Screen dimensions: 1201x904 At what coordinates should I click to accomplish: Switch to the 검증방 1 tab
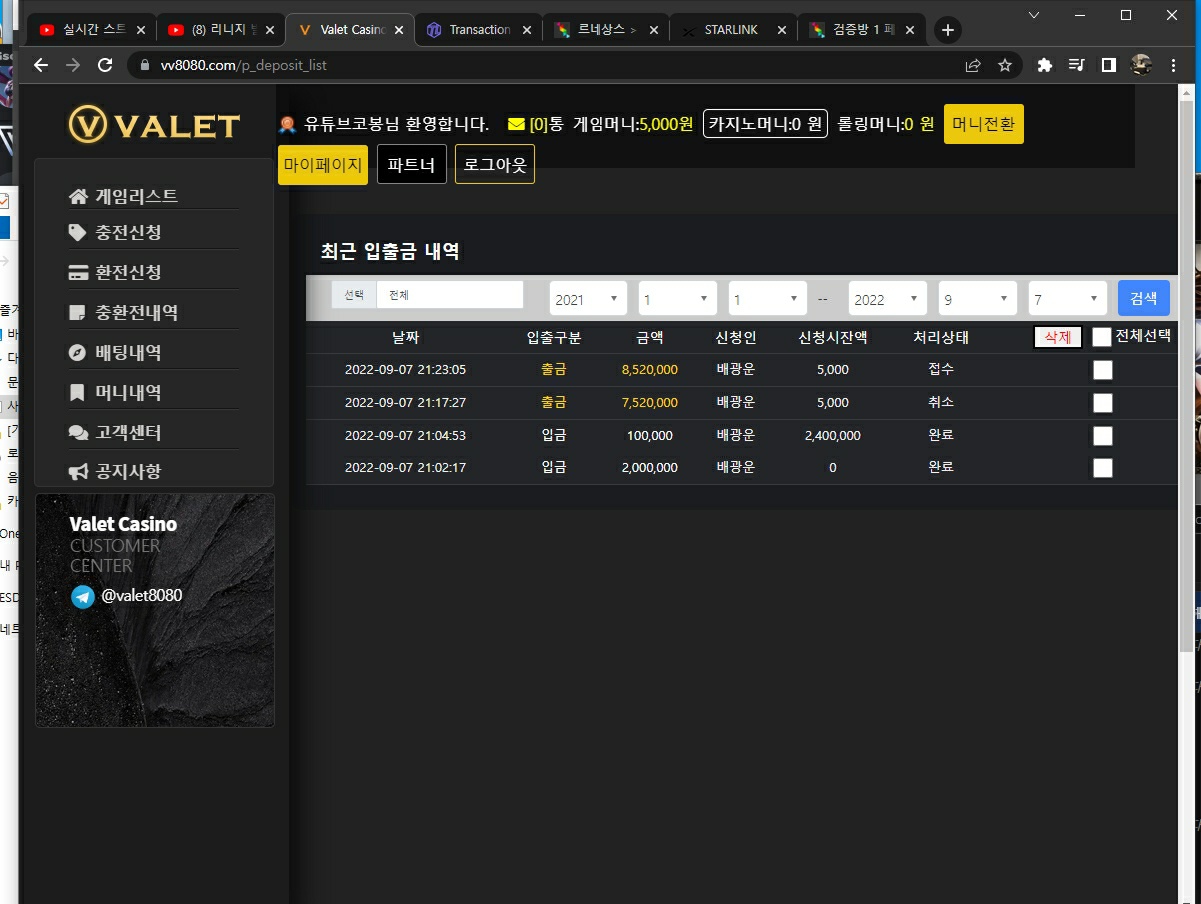(862, 30)
